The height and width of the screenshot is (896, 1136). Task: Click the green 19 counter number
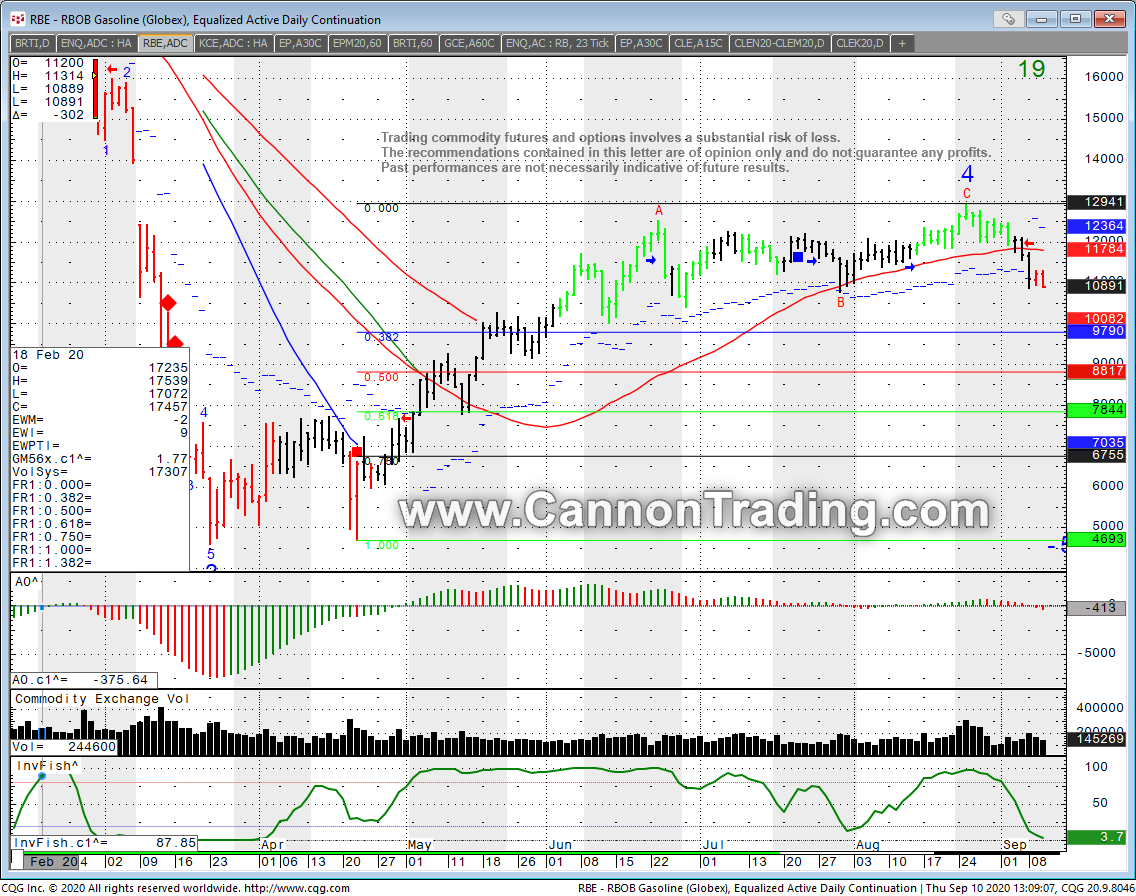(x=1031, y=70)
